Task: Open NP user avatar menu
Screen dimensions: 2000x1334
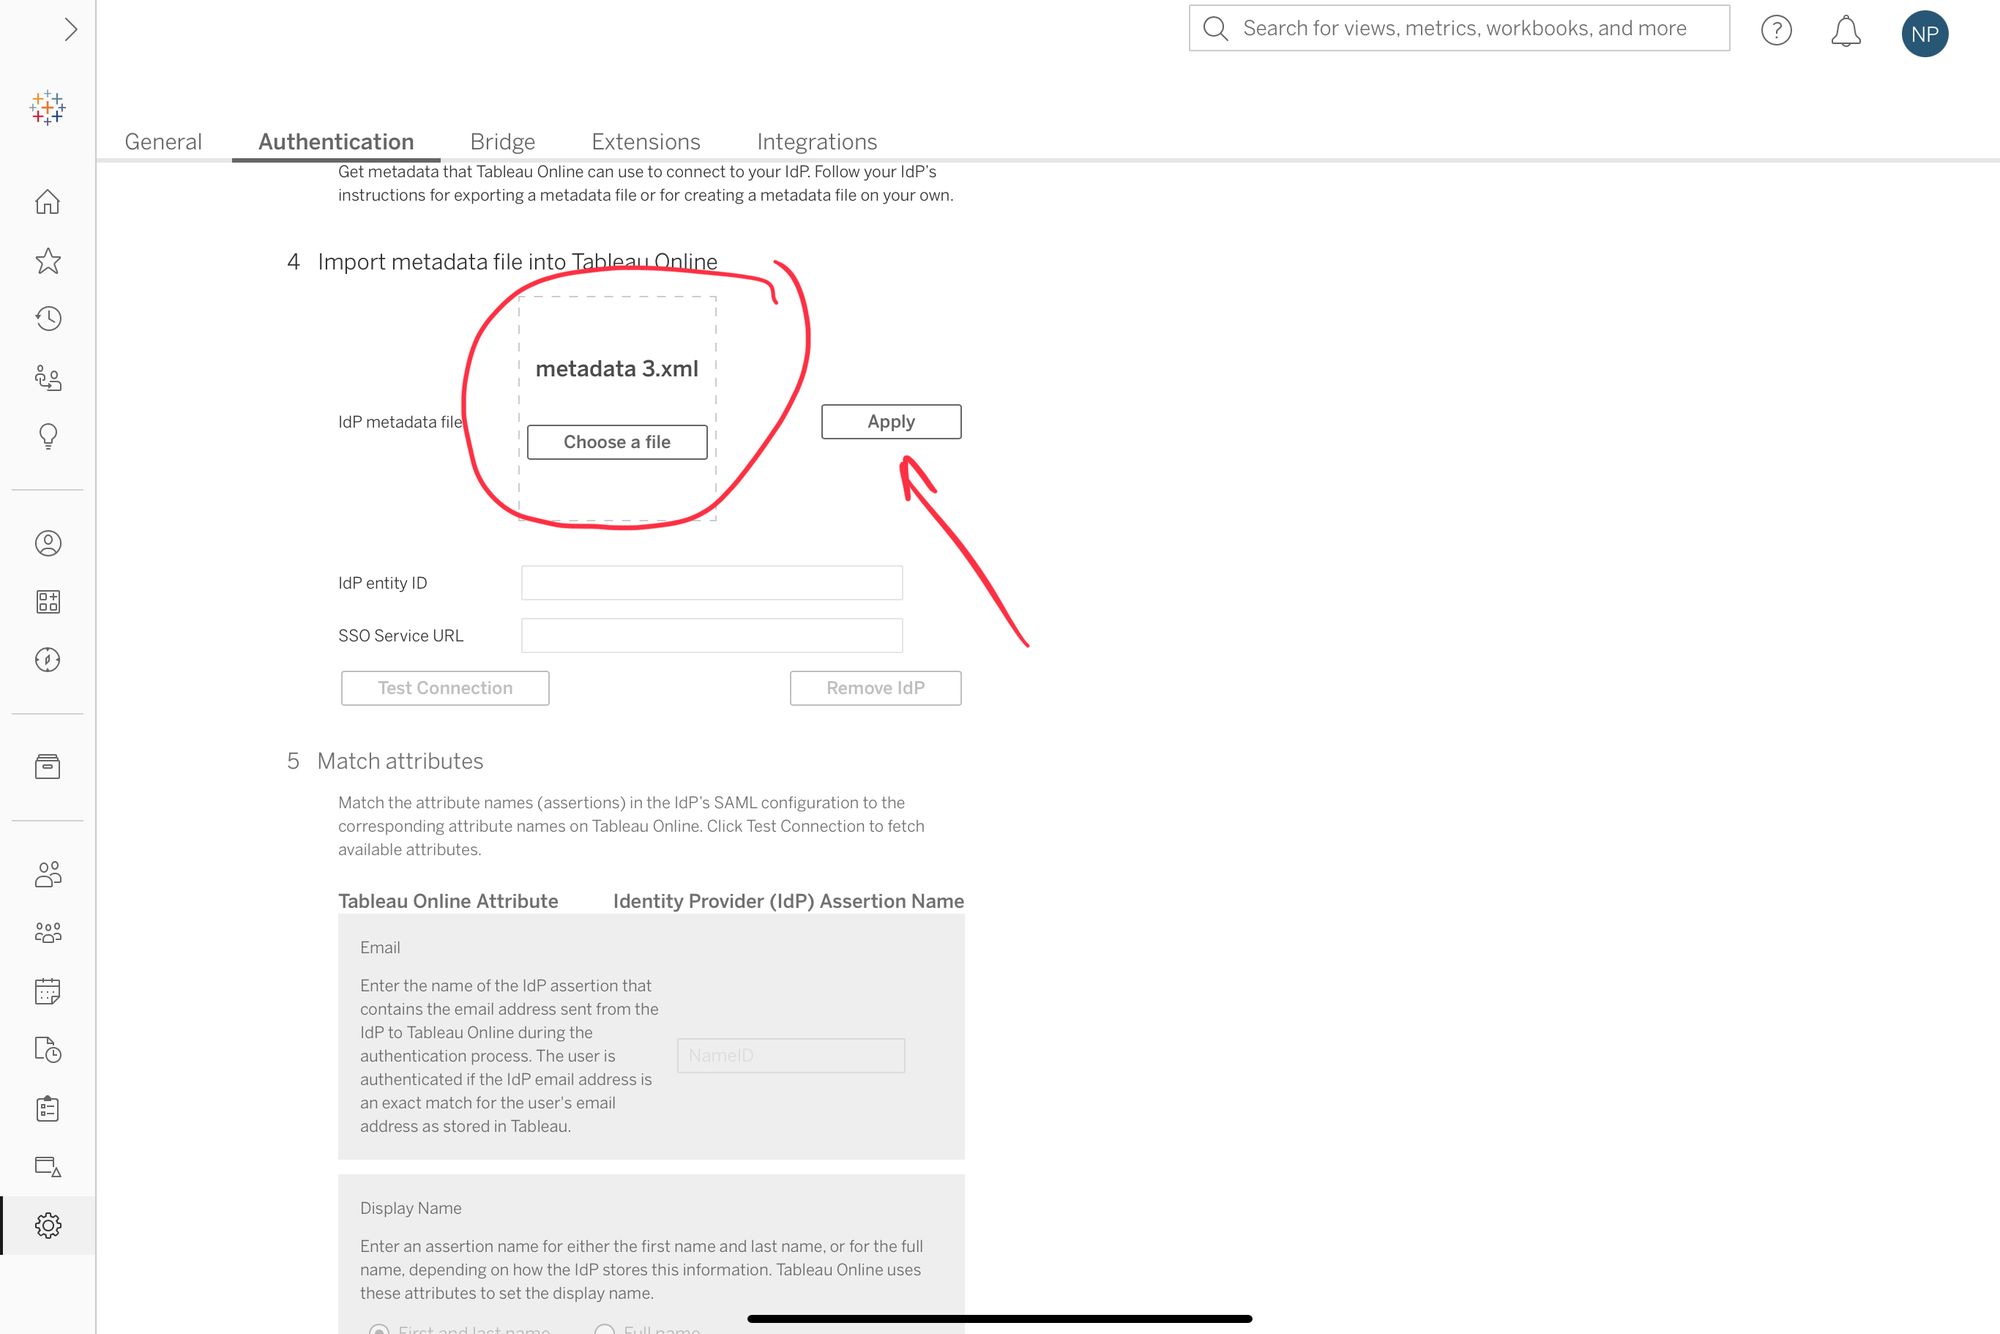Action: pos(1924,34)
